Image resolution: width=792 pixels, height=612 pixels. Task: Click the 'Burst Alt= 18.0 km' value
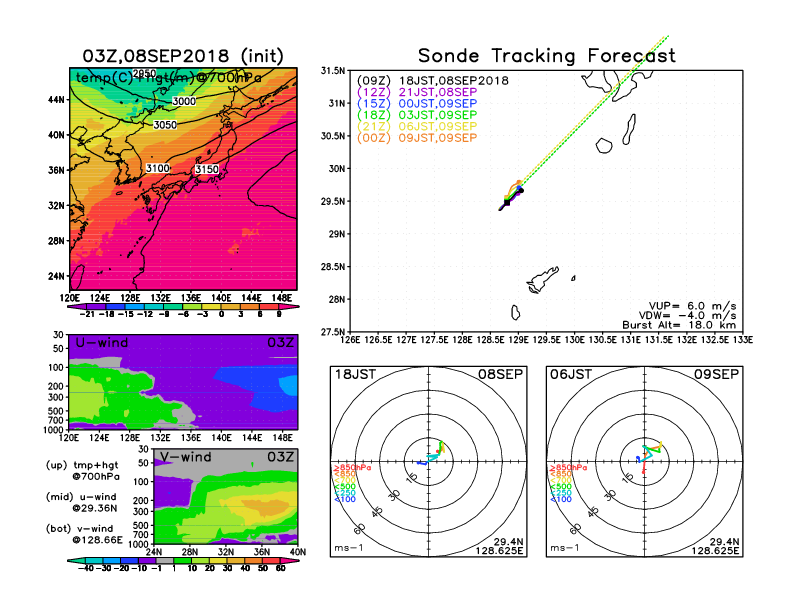coord(679,325)
